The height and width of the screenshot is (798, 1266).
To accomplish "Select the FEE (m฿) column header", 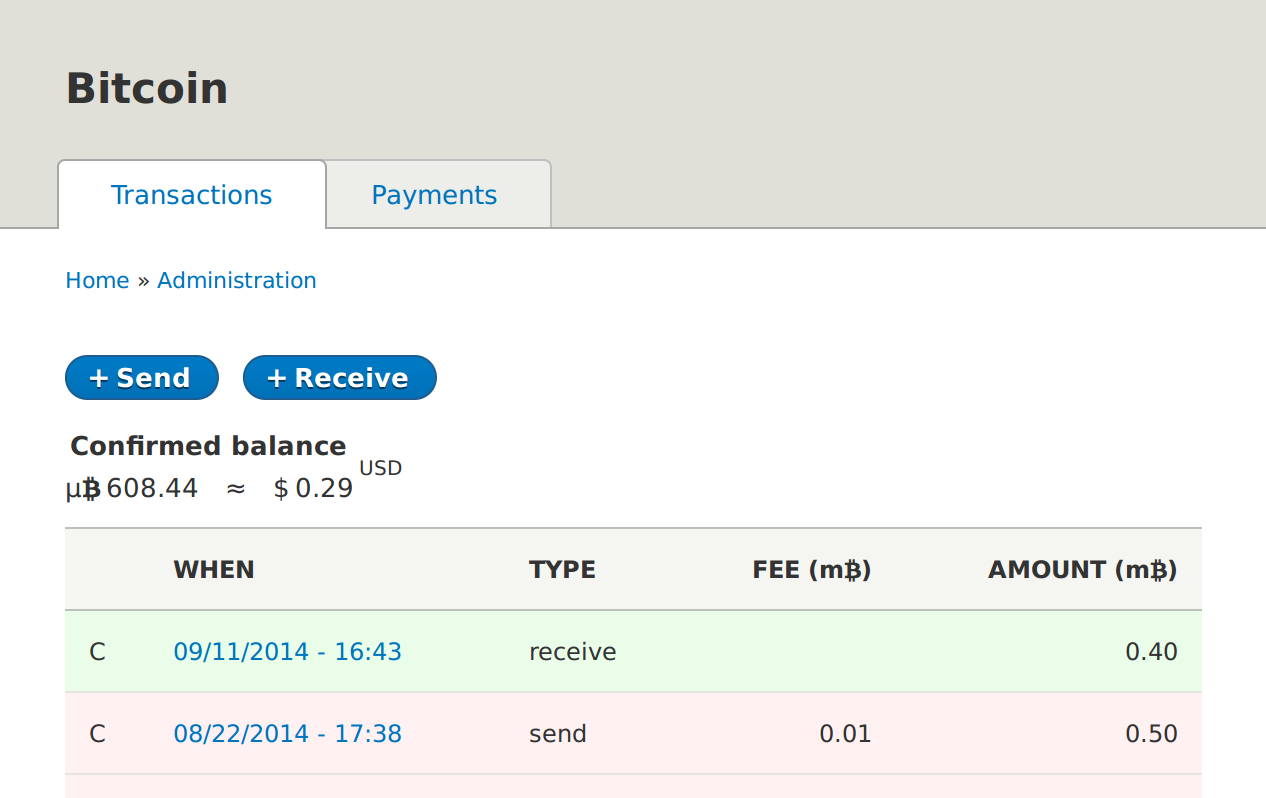I will click(812, 570).
